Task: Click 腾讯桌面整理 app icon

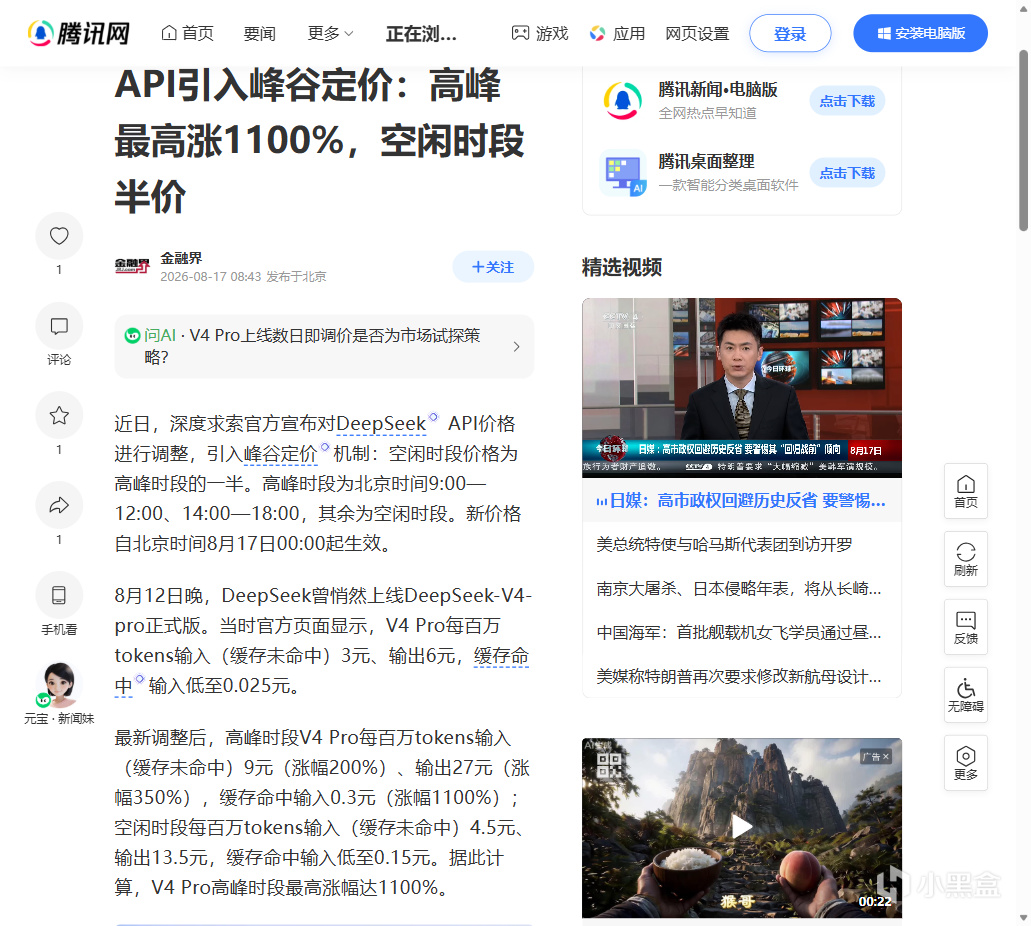Action: 623,172
